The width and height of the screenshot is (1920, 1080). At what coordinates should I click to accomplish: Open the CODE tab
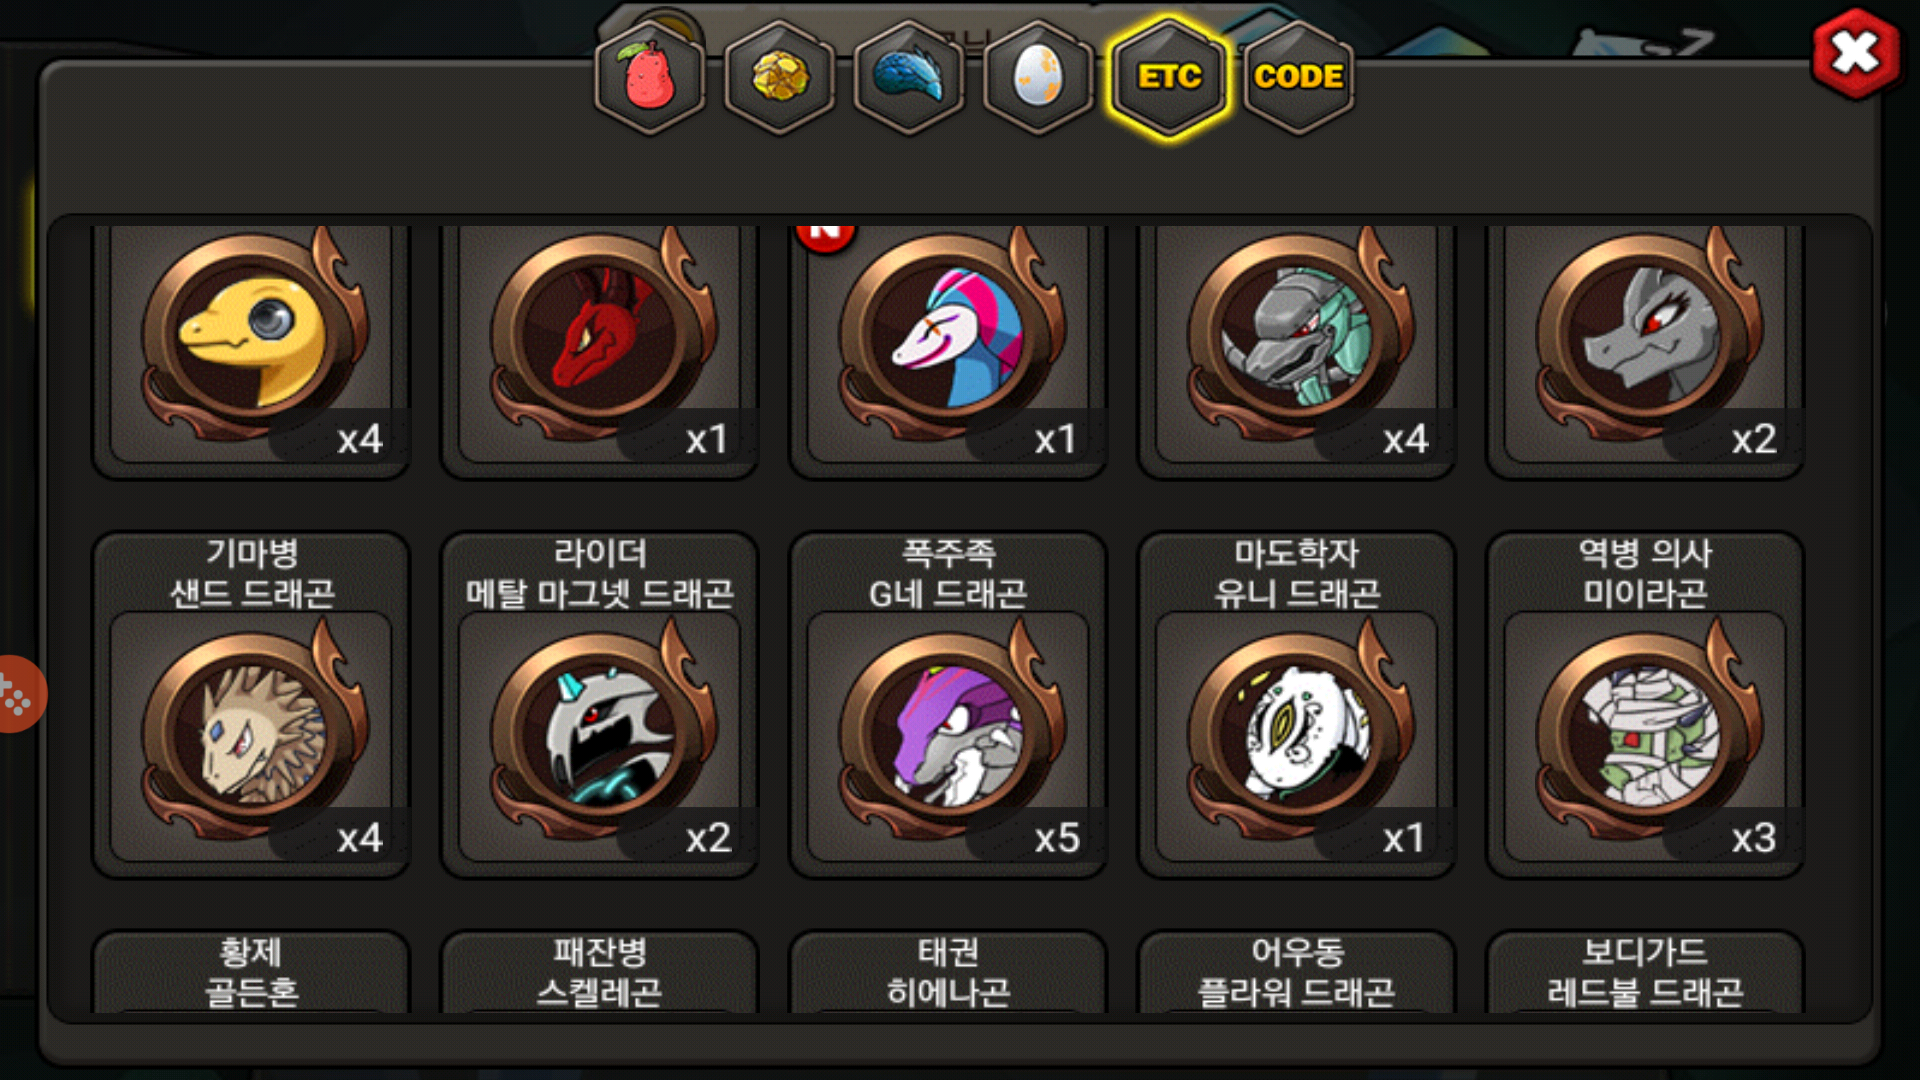pos(1298,77)
